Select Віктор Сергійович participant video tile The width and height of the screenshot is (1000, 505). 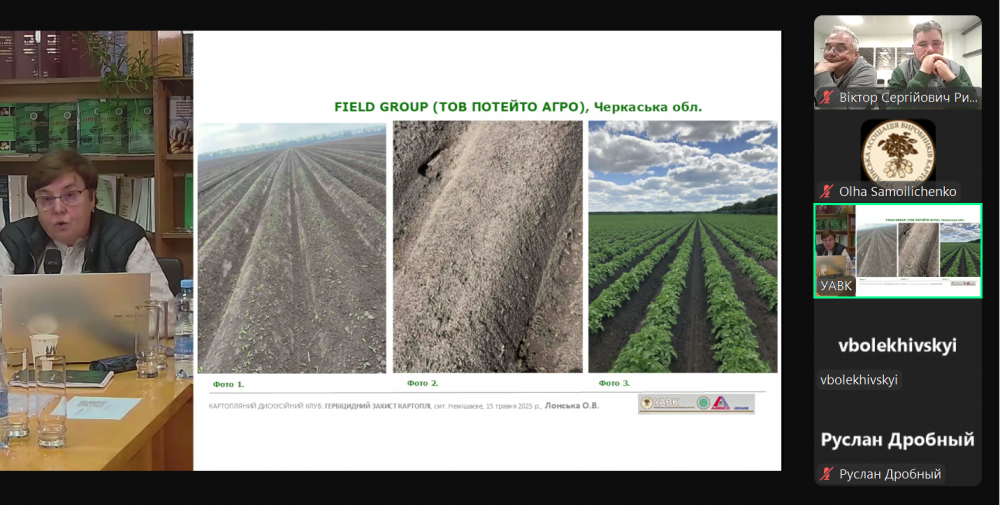coord(897,61)
